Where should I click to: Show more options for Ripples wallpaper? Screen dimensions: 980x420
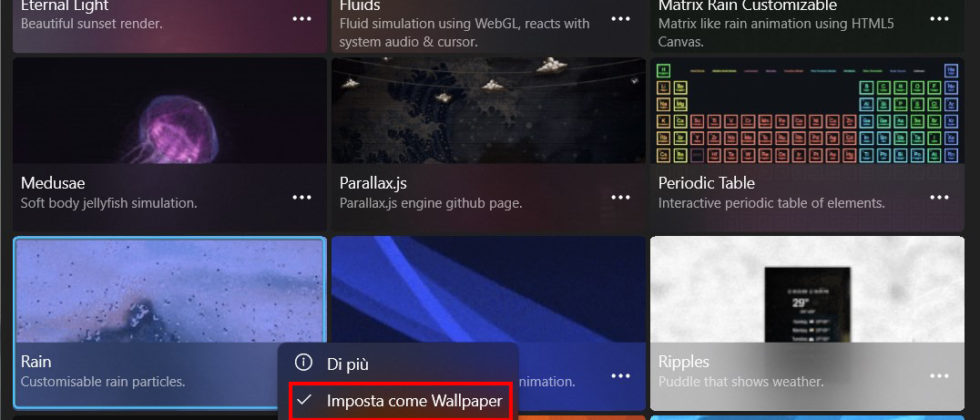click(939, 376)
